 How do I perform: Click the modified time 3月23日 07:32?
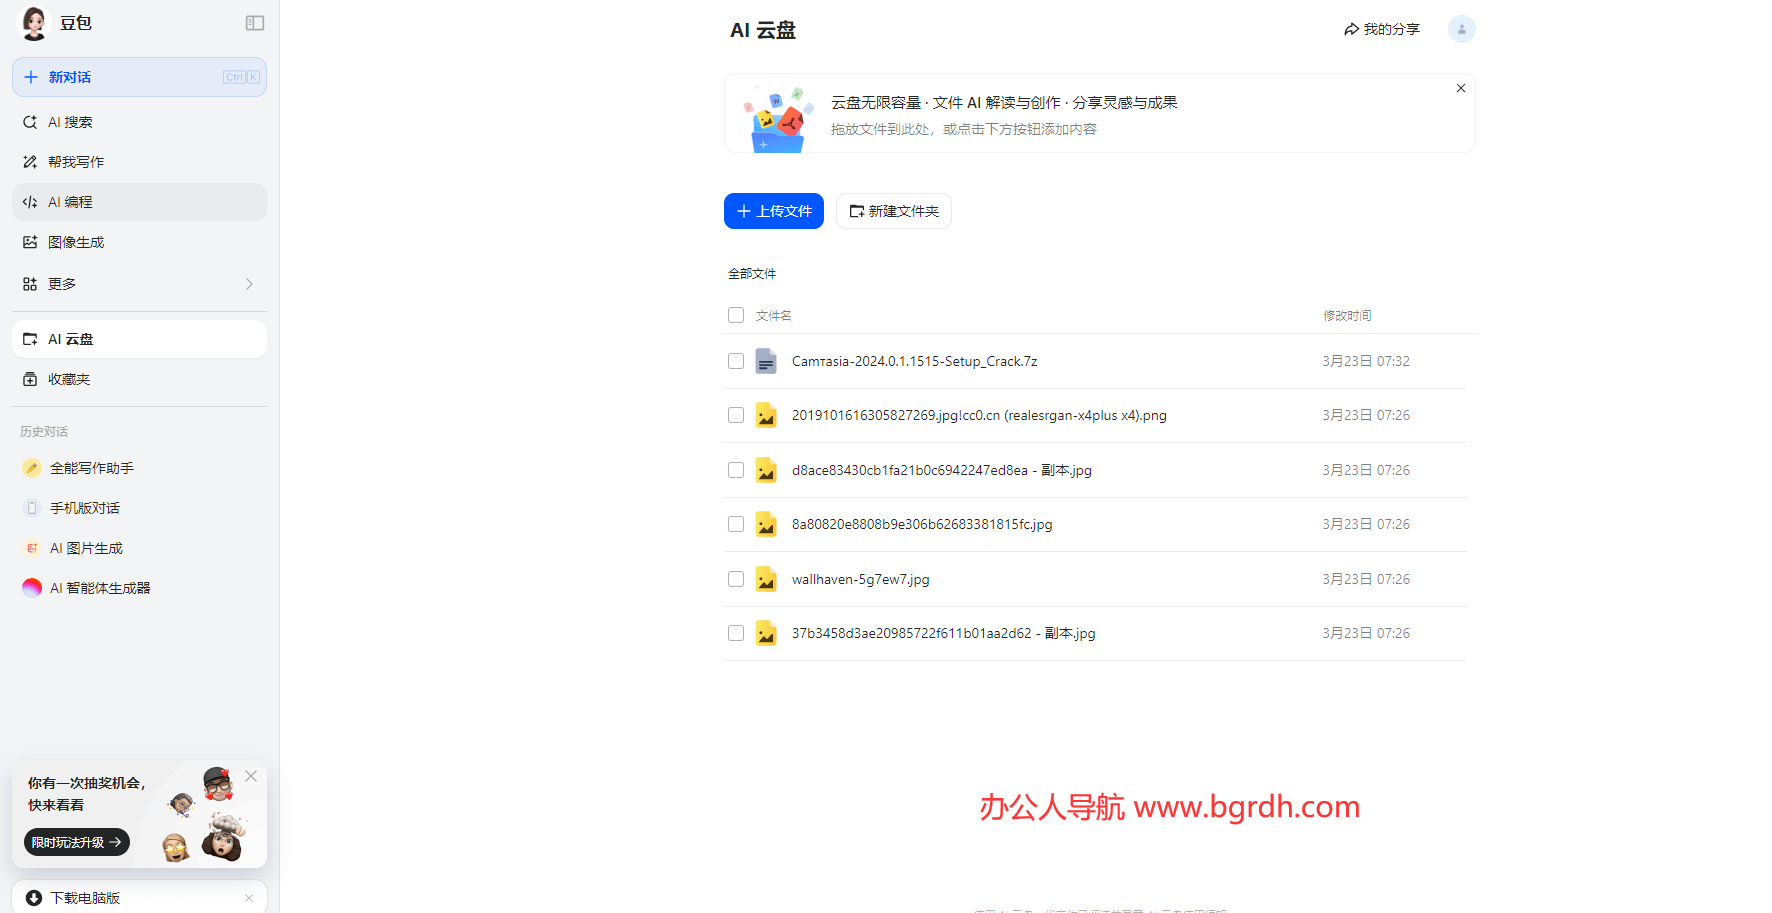click(x=1366, y=361)
